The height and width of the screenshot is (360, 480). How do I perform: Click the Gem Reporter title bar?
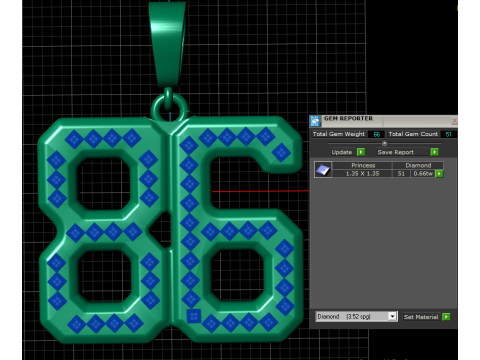click(383, 120)
